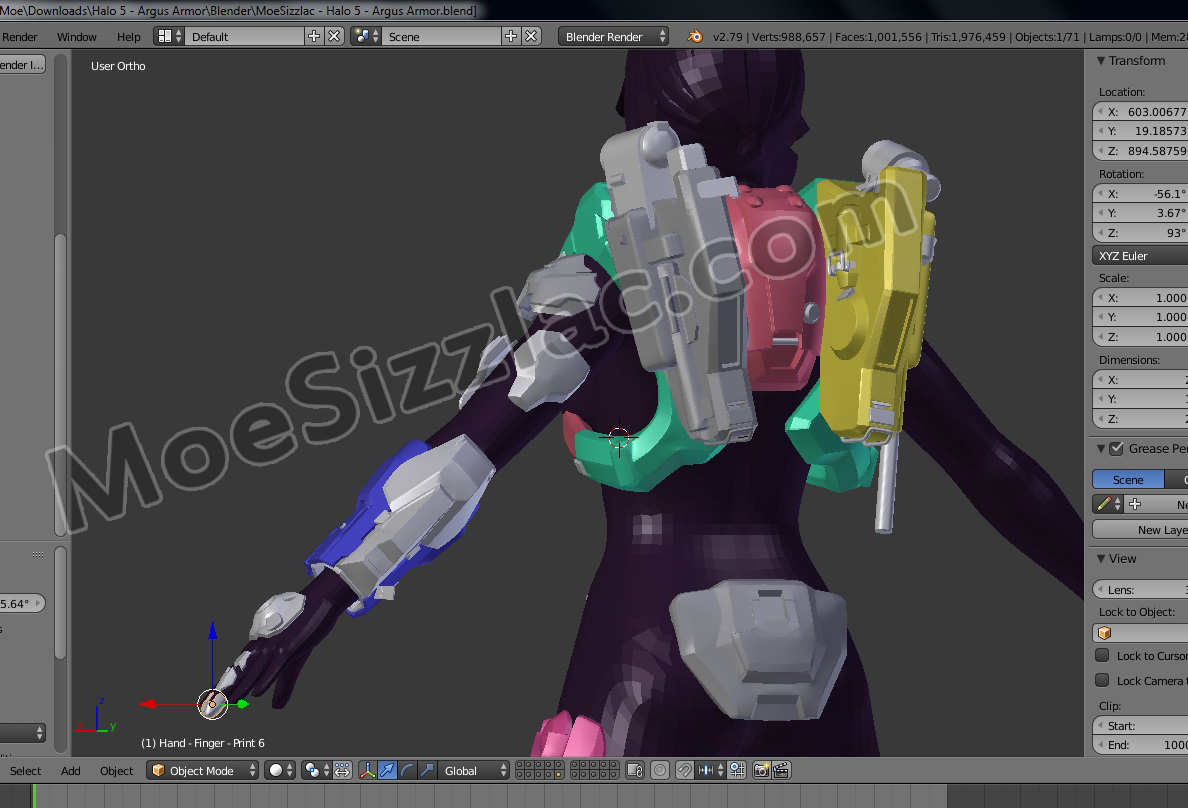Viewport: 1188px width, 808px height.
Task: Add a new screen layout next to Default
Action: pyautogui.click(x=314, y=36)
